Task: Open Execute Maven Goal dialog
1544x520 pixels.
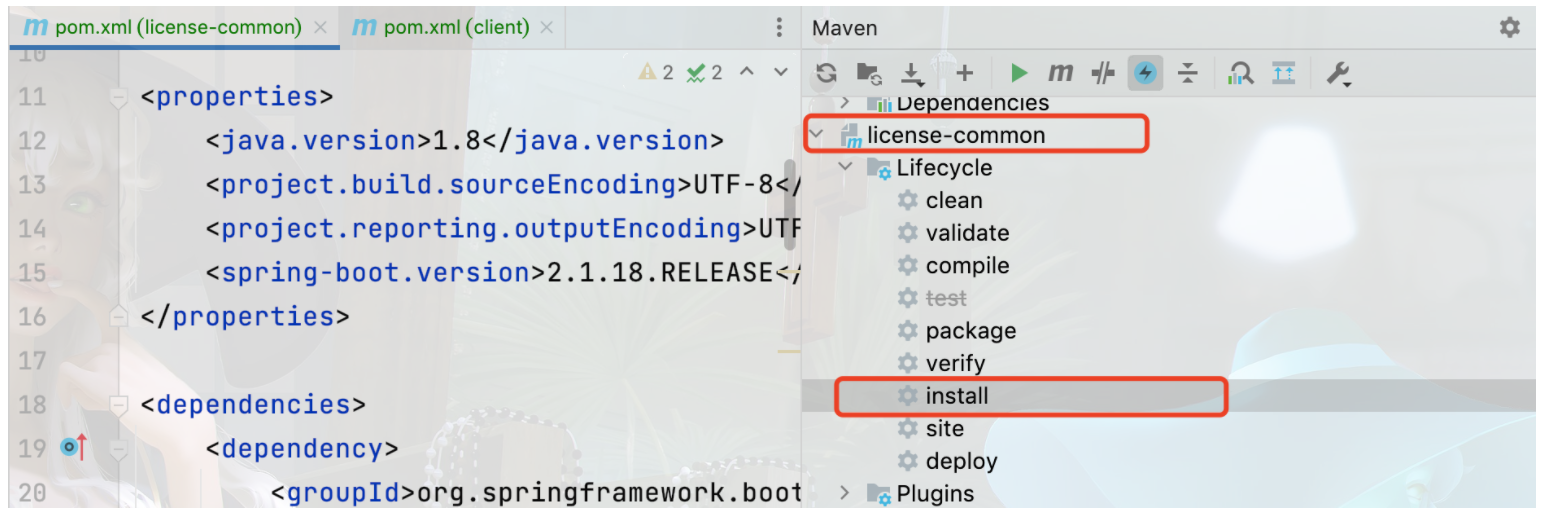Action: click(1060, 73)
